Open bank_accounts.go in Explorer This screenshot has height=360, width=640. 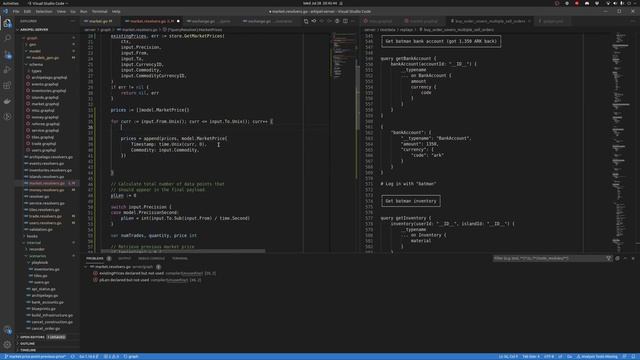tap(47, 302)
